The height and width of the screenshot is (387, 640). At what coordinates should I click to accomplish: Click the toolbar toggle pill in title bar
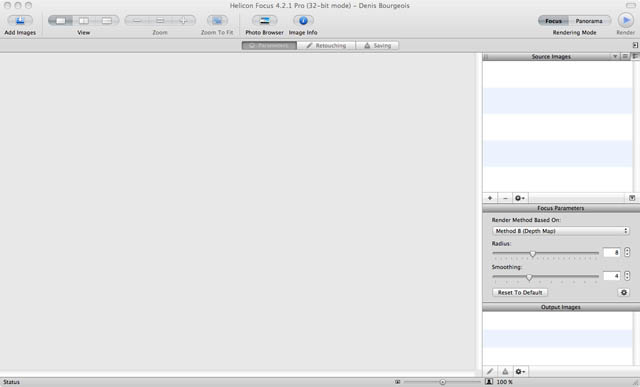click(x=631, y=6)
